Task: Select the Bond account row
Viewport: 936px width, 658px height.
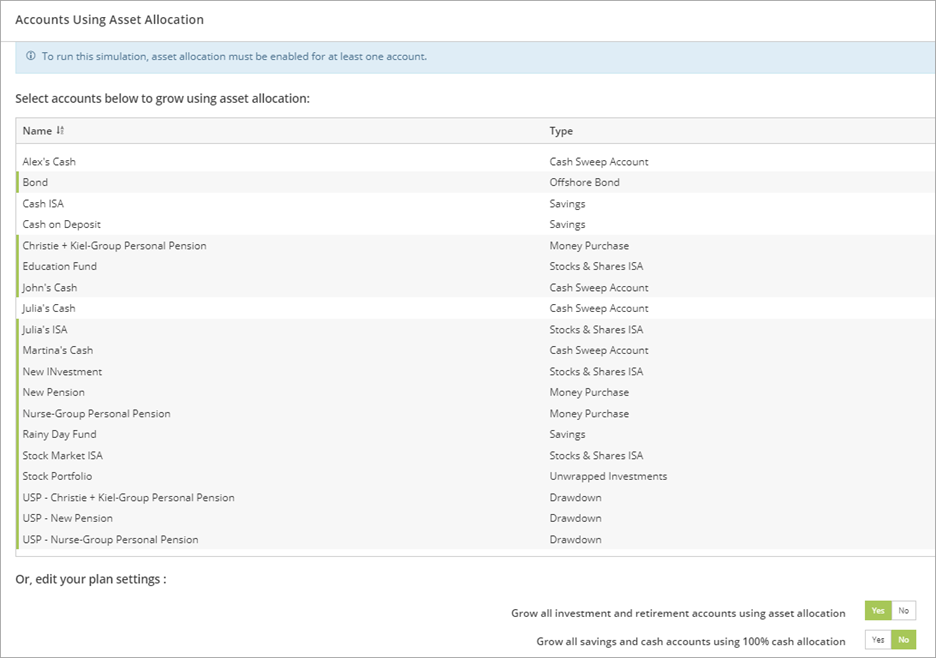Action: coord(35,182)
